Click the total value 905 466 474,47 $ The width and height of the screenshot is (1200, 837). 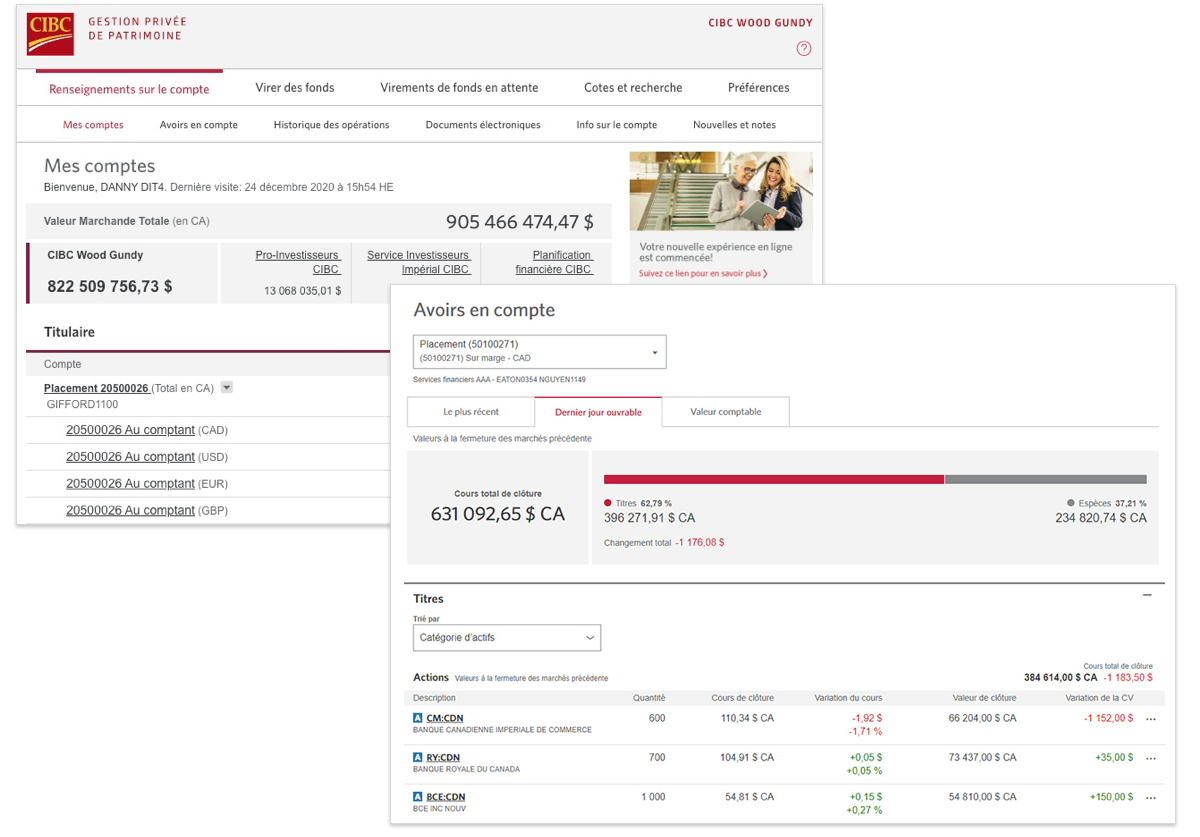(520, 222)
